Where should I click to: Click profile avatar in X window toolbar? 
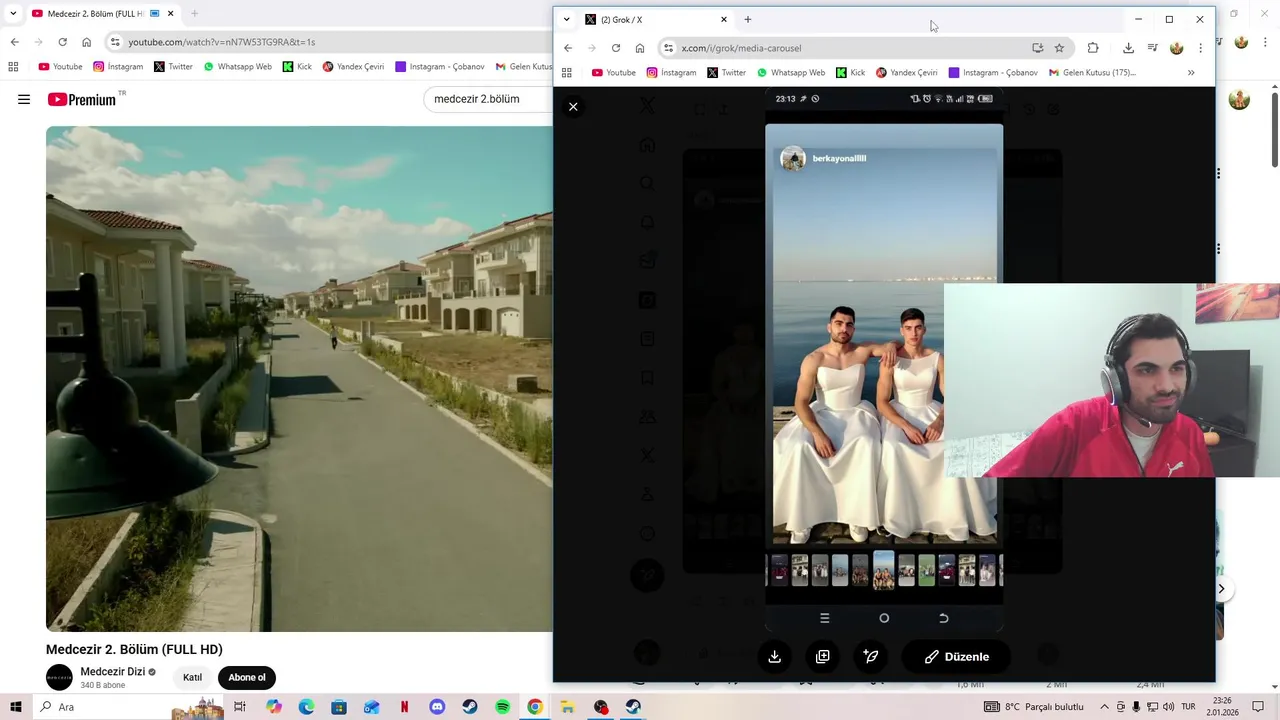(x=1177, y=48)
